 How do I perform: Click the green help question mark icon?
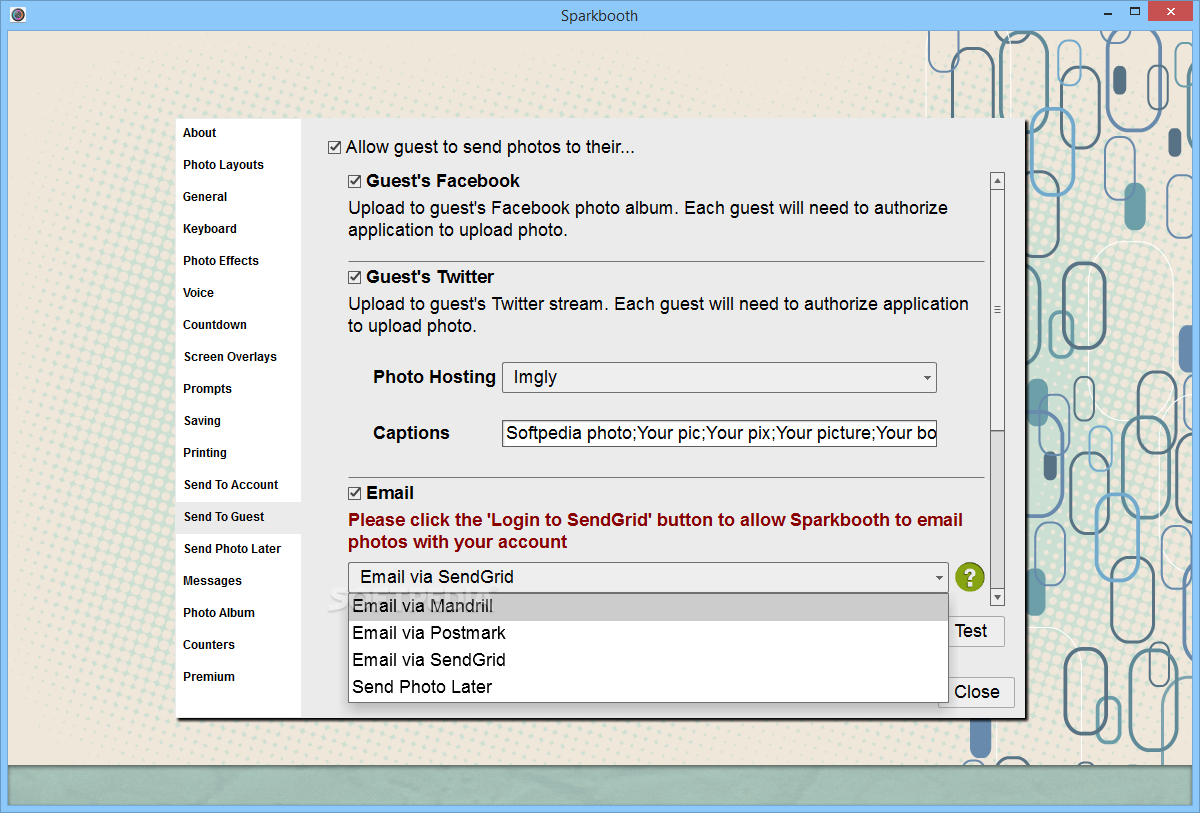970,577
